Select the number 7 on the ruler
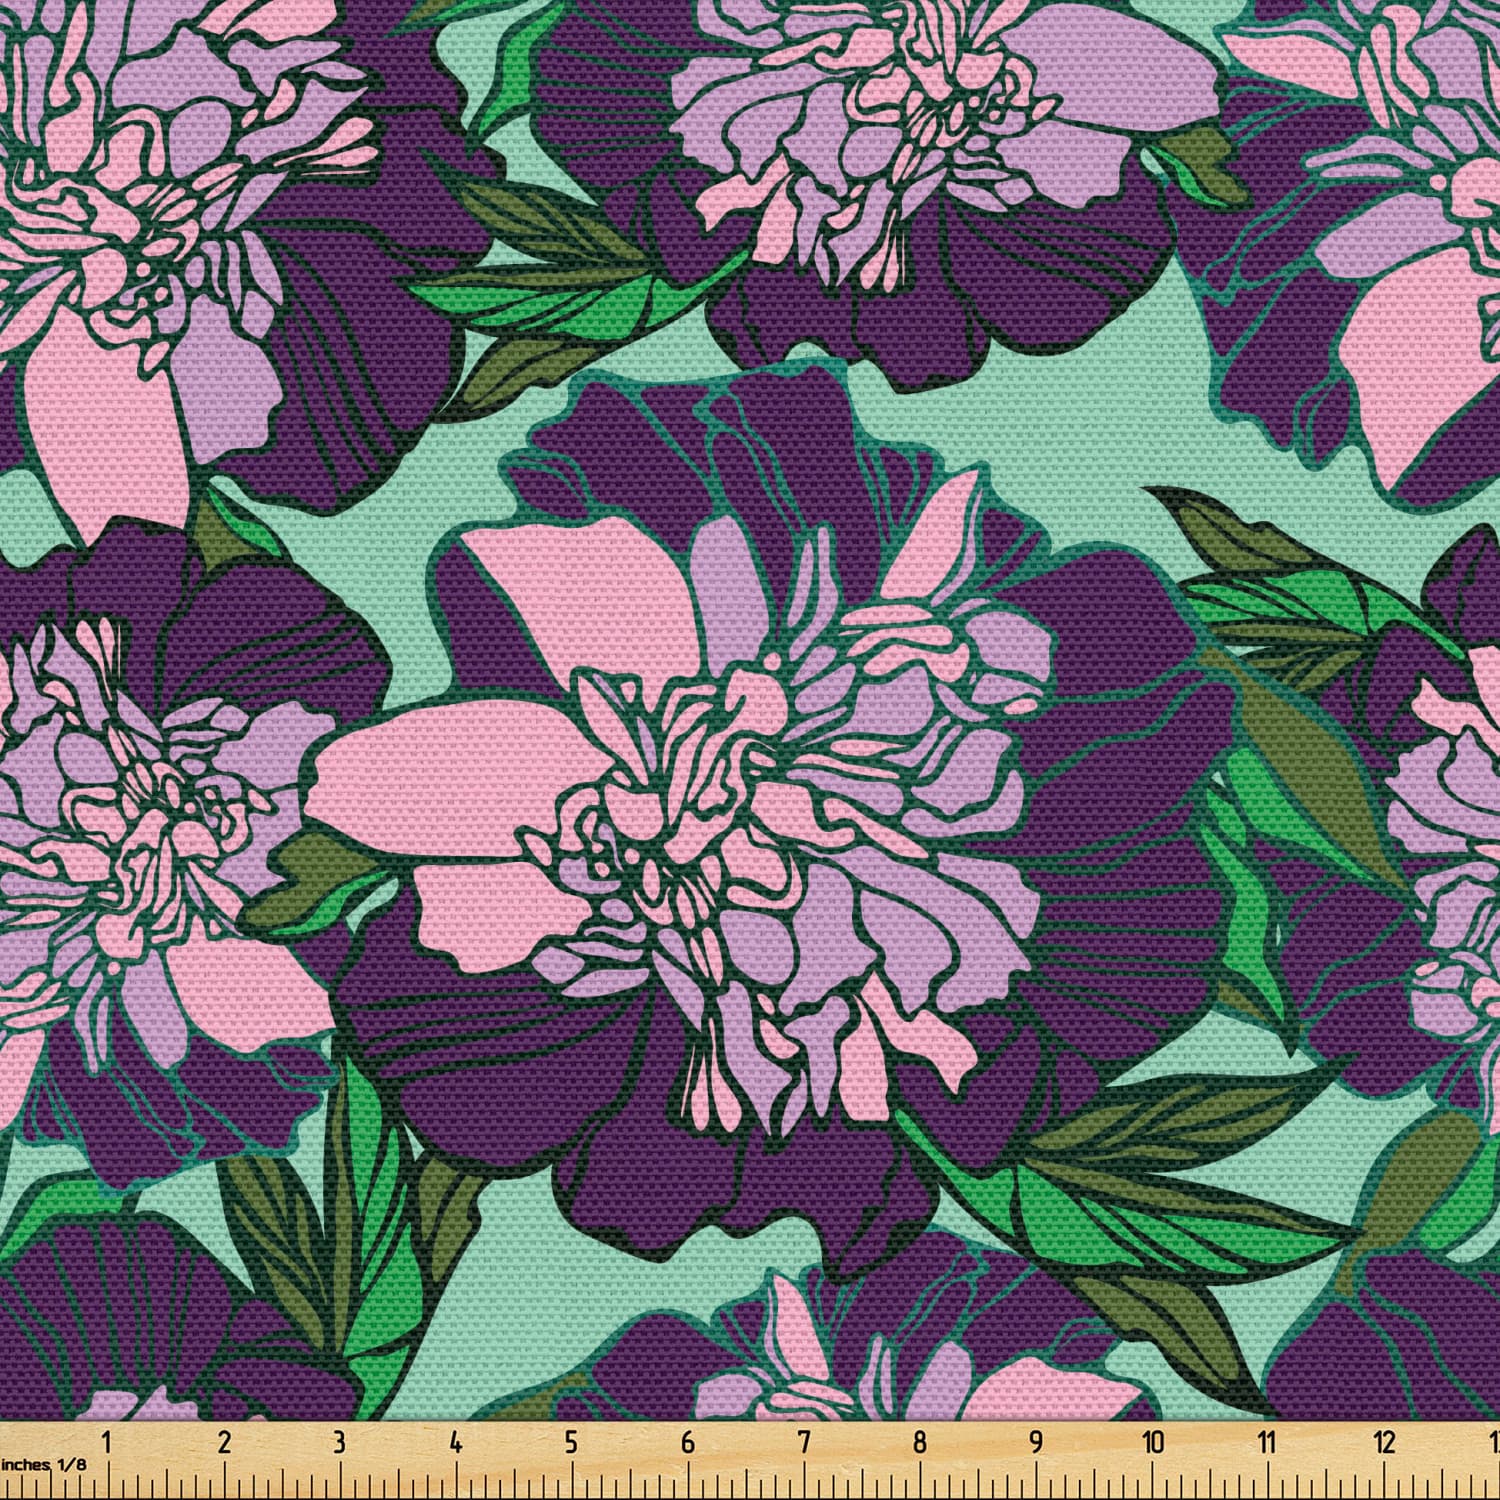This screenshot has height=1500, width=1500. tap(803, 1441)
